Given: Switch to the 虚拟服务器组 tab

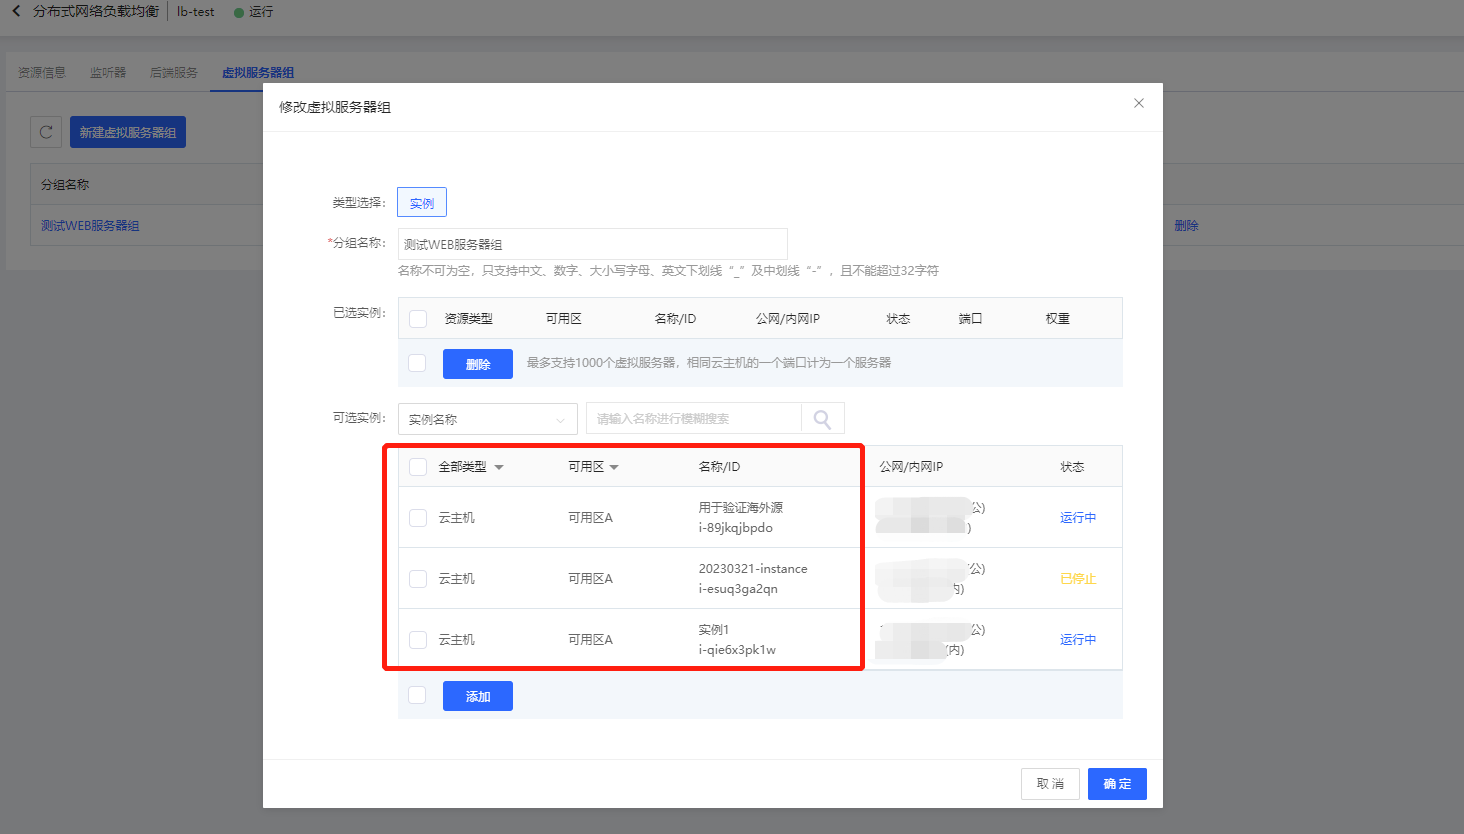Looking at the screenshot, I should (x=258, y=72).
